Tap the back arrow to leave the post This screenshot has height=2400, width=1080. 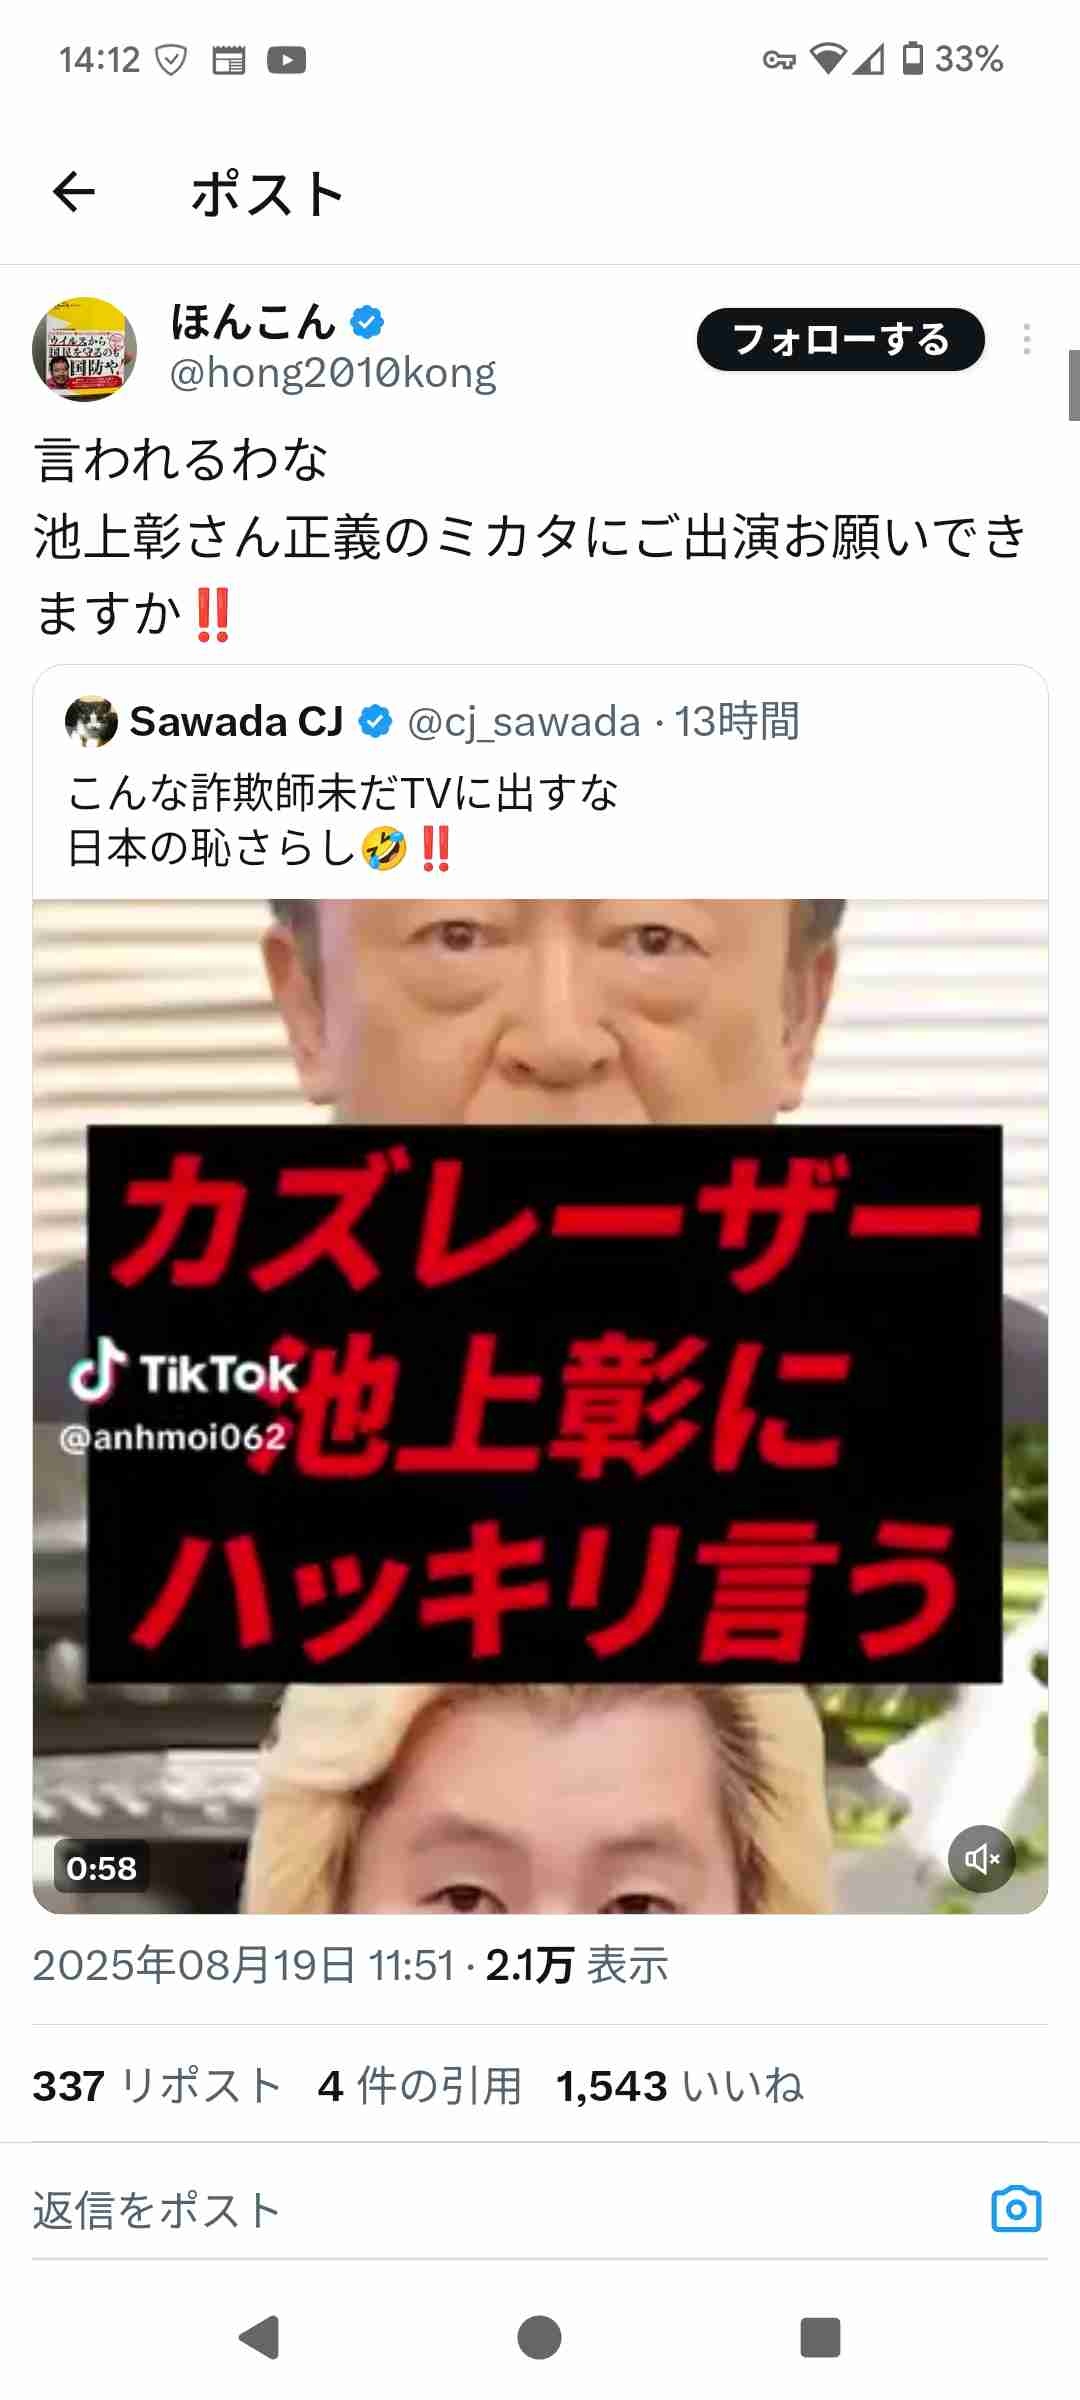pos(74,192)
